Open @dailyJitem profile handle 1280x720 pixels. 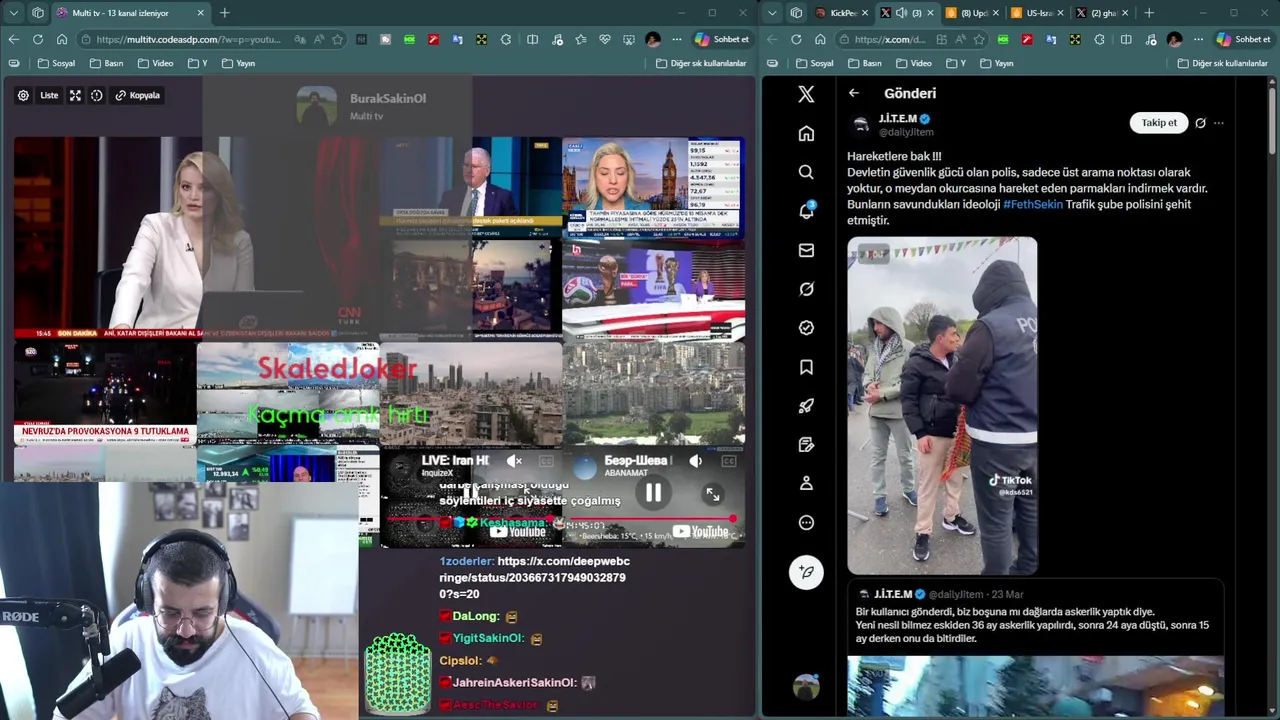point(906,132)
